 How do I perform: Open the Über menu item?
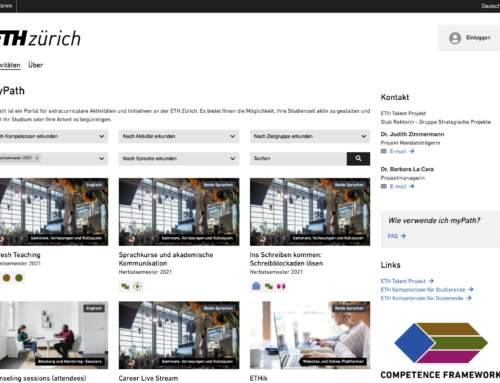tap(36, 65)
